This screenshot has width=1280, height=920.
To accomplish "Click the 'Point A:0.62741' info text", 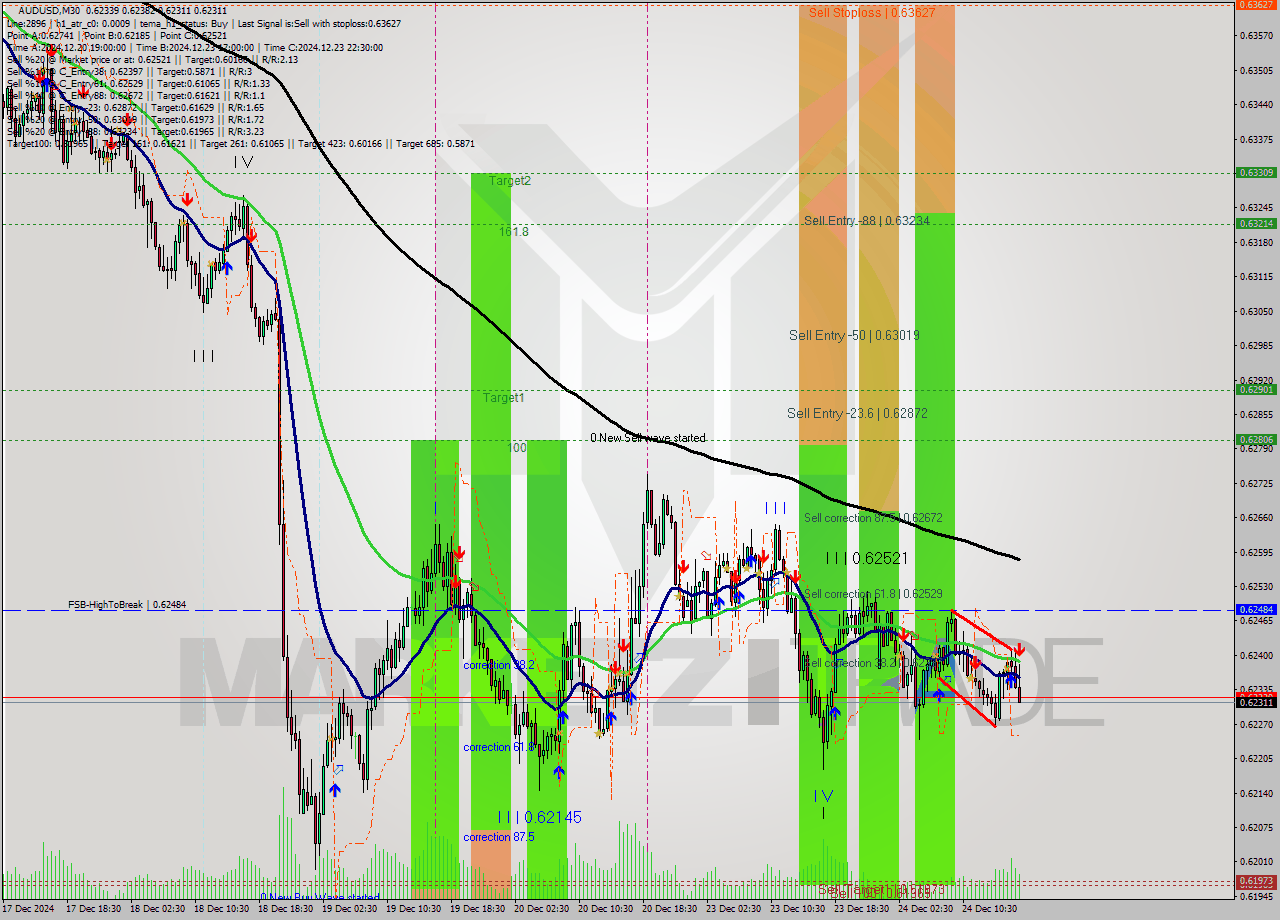I will point(40,35).
